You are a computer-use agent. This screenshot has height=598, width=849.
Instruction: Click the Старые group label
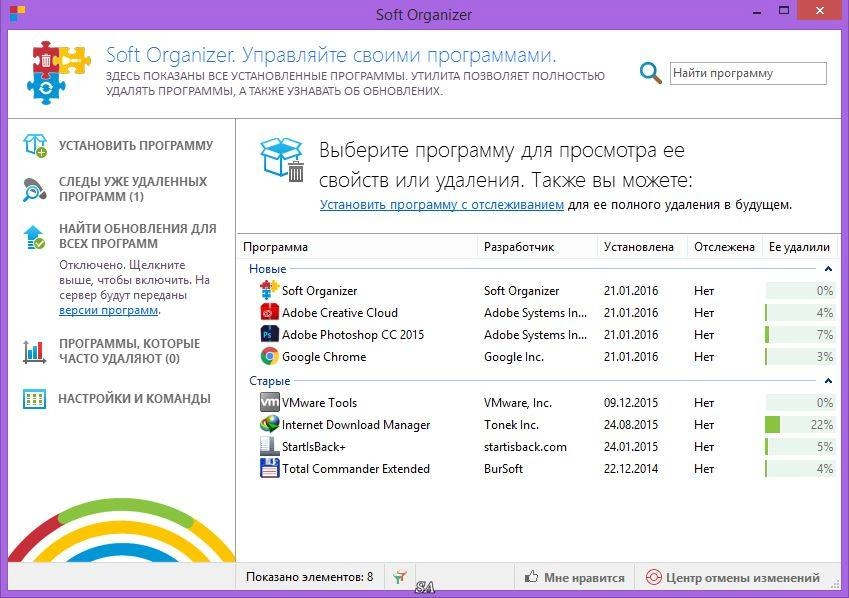coord(270,381)
